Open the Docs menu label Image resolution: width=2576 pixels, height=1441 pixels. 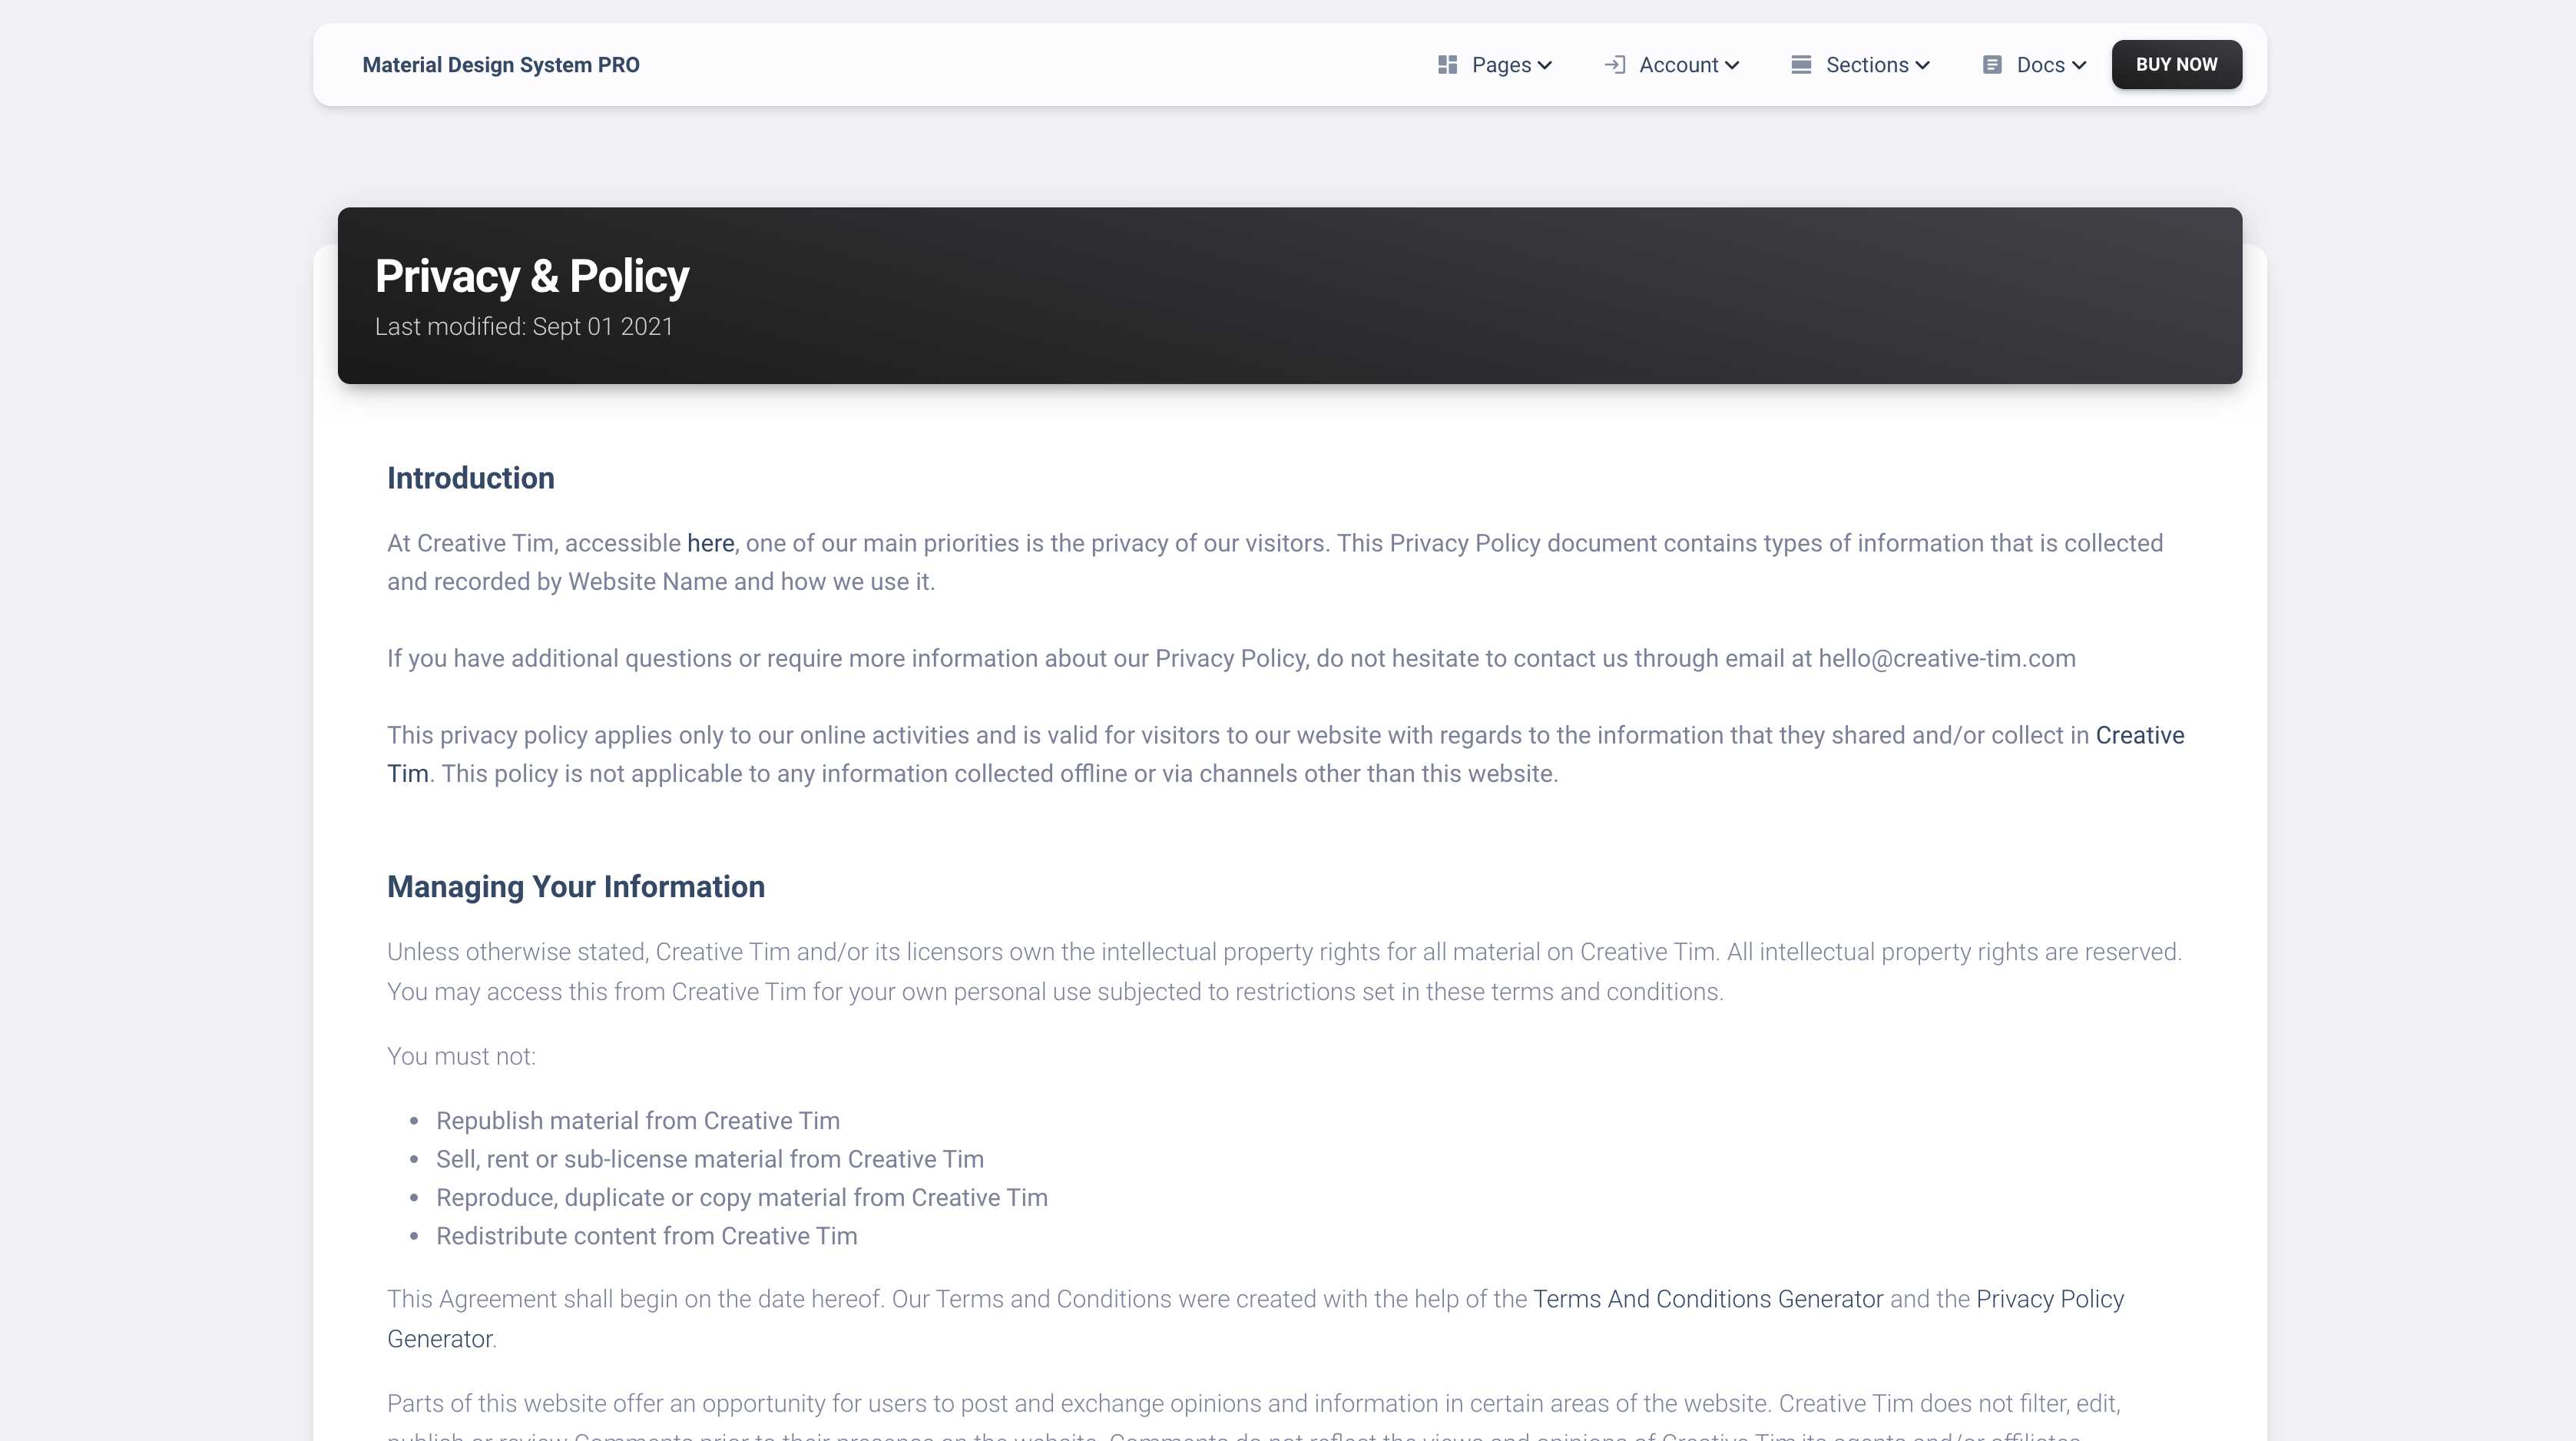point(2040,65)
